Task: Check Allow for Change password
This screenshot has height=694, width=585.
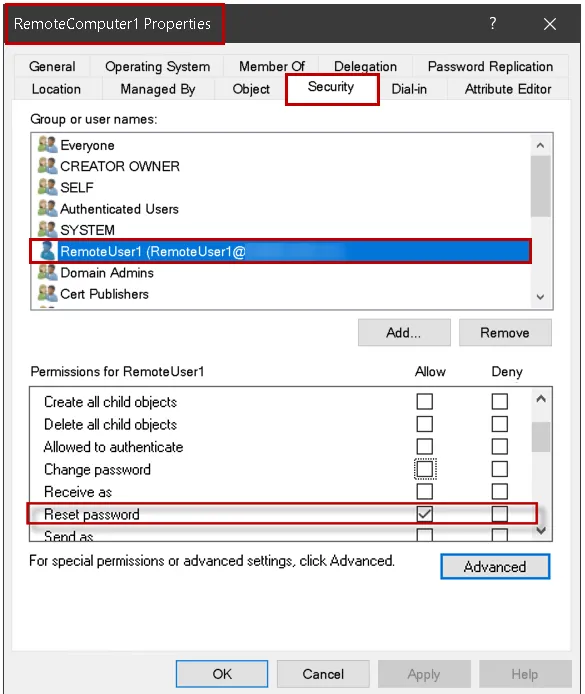Action: tap(425, 469)
